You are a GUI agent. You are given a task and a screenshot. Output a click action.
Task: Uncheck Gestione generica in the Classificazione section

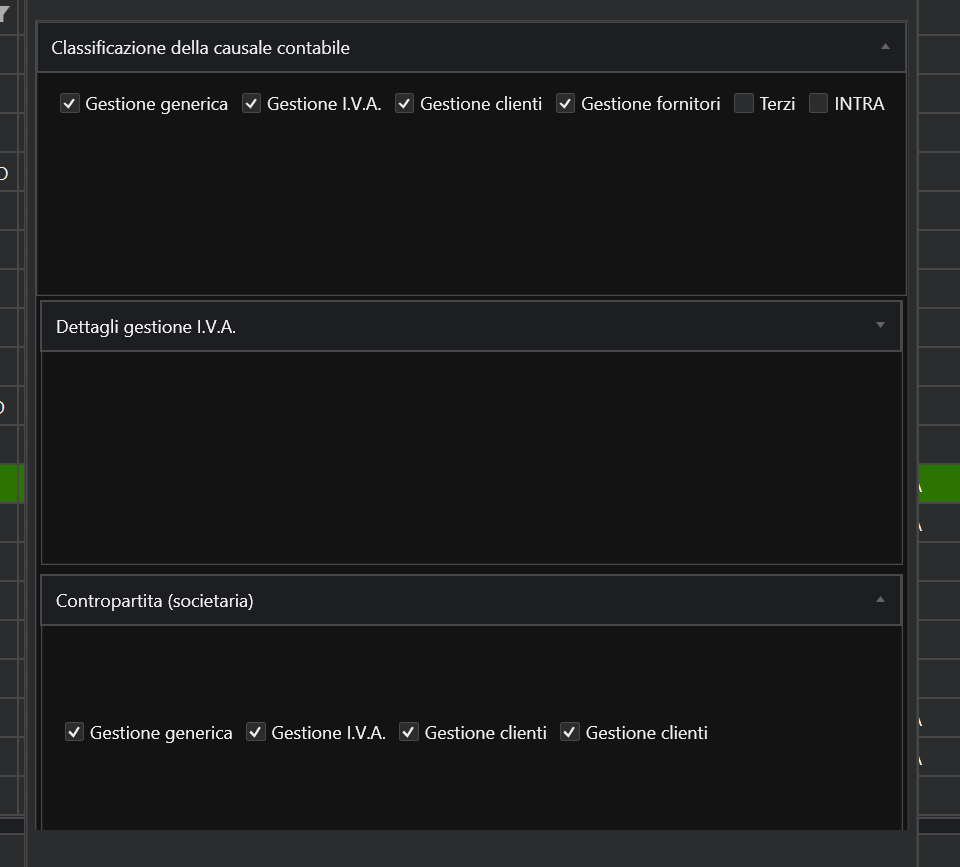(70, 103)
